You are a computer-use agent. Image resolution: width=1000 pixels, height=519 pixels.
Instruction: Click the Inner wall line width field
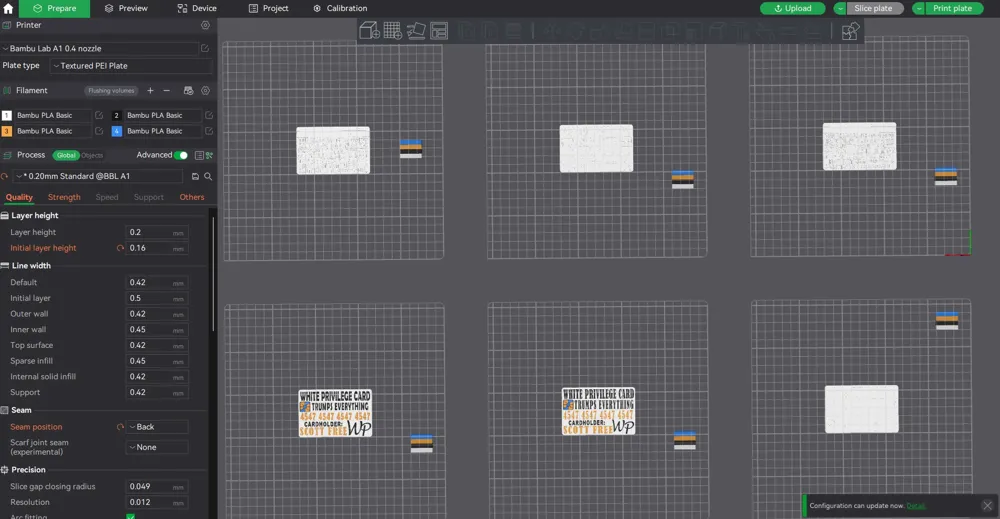point(157,330)
